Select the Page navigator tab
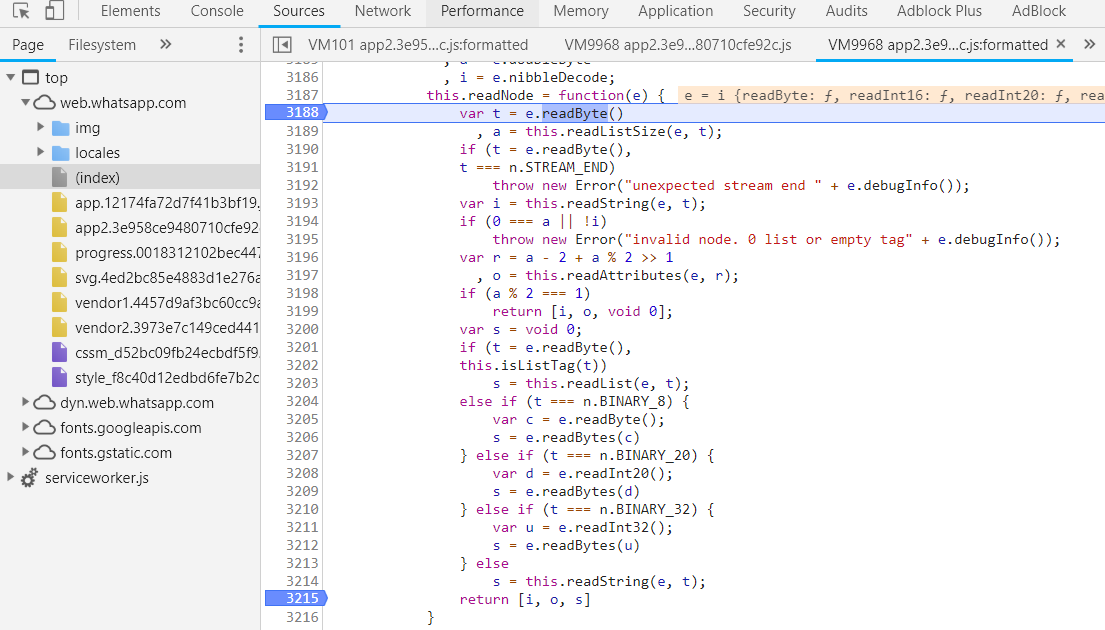1105x630 pixels. pos(28,45)
